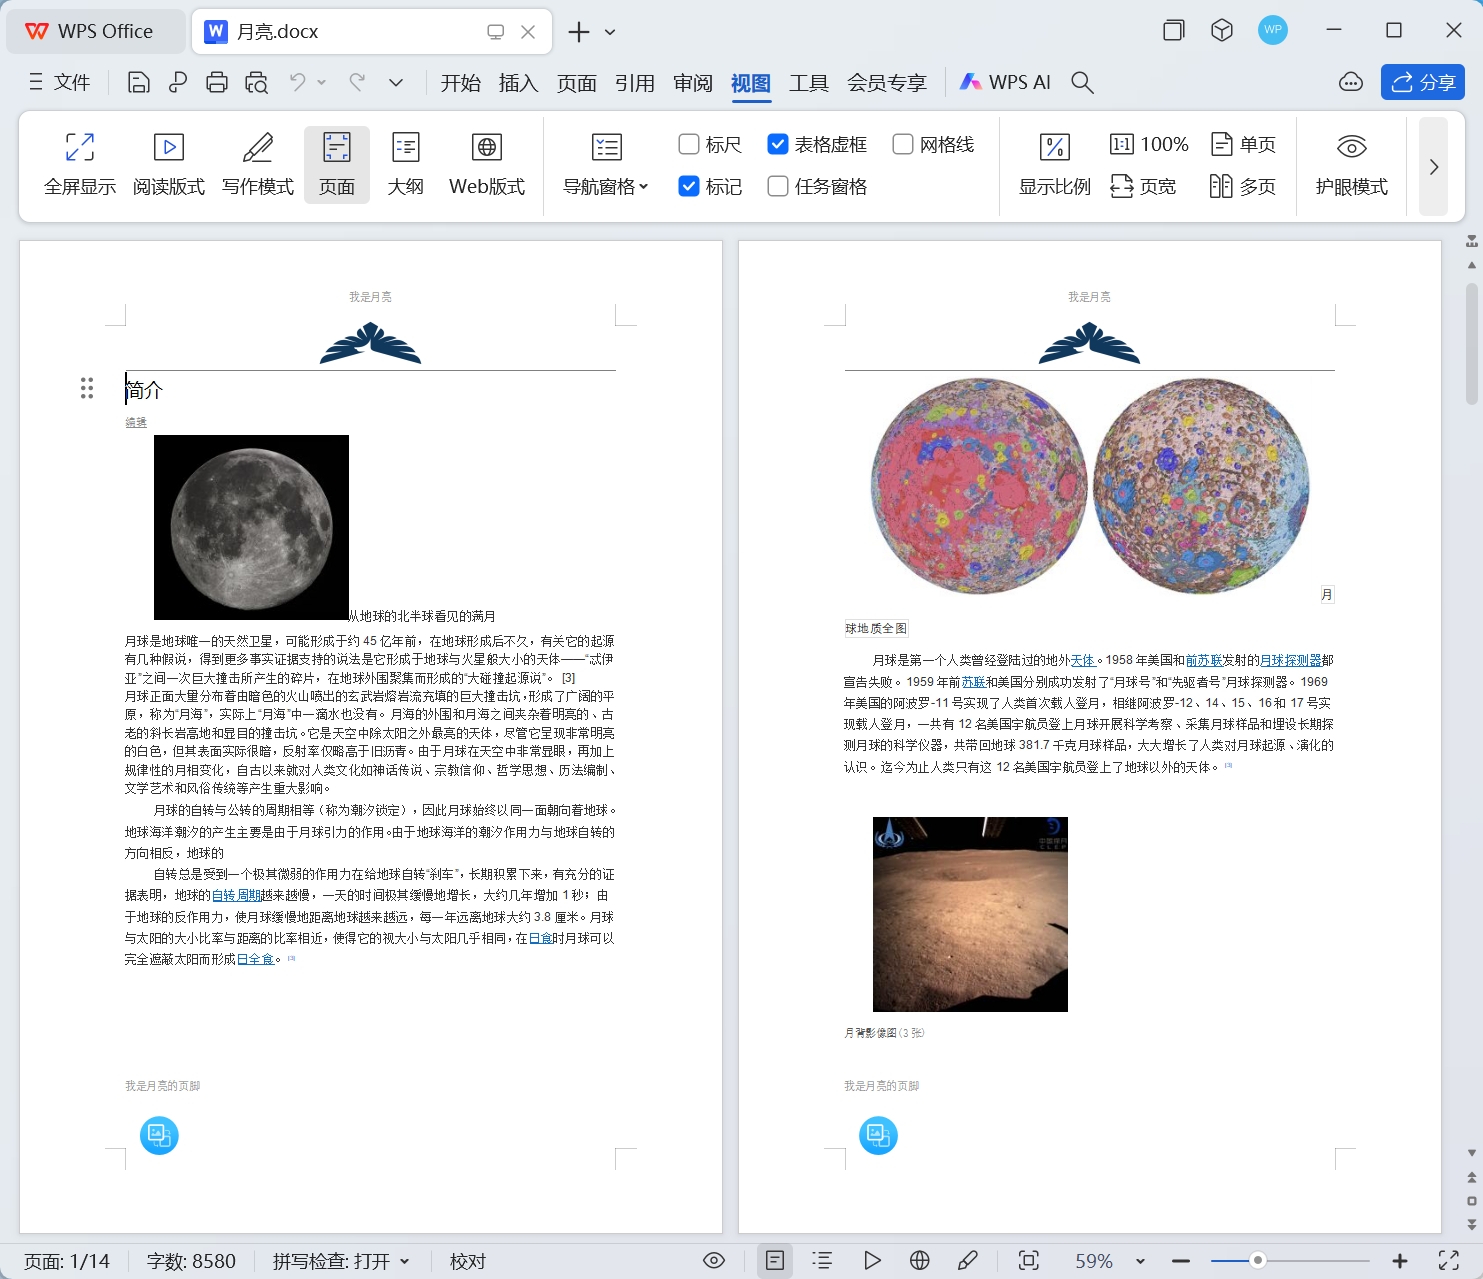Switch to the 插入 ribbon tab
This screenshot has height=1279, width=1483.
(518, 83)
